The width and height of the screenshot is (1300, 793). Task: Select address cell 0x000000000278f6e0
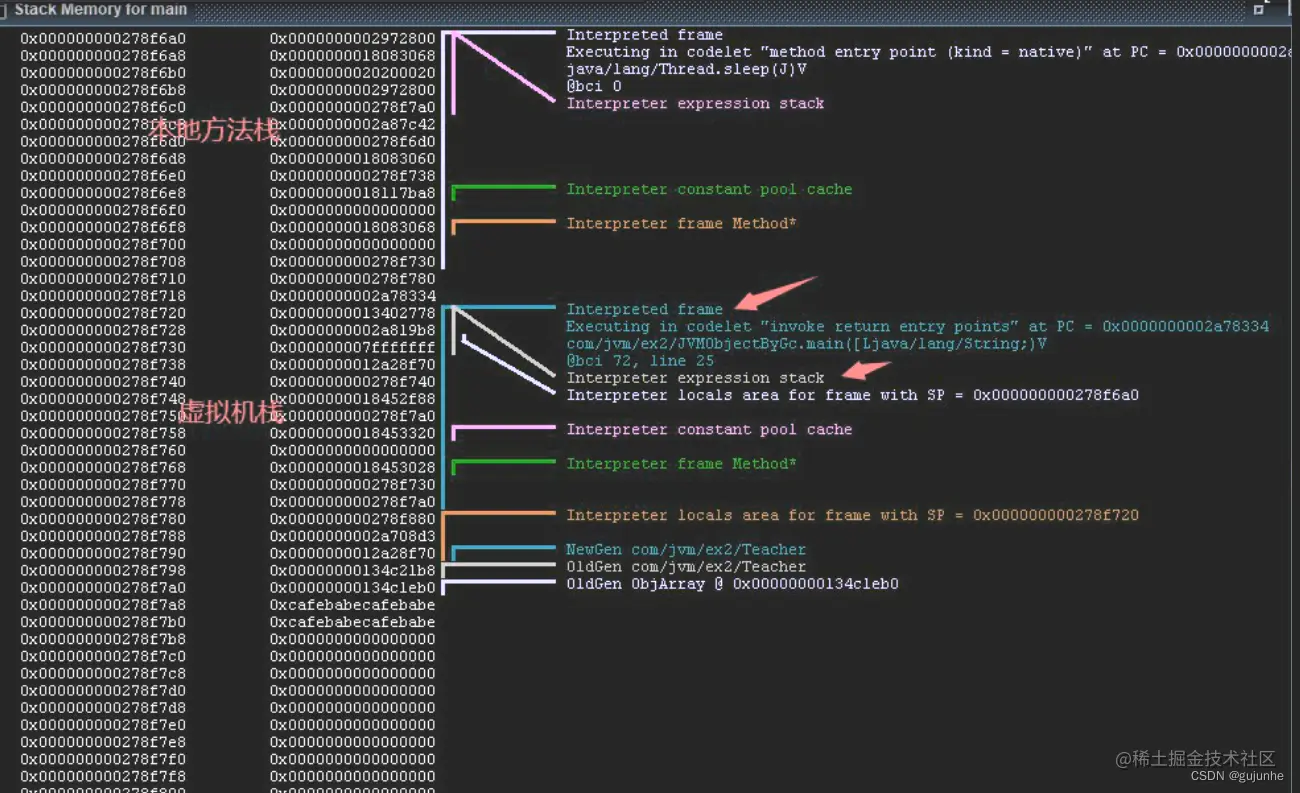(103, 176)
